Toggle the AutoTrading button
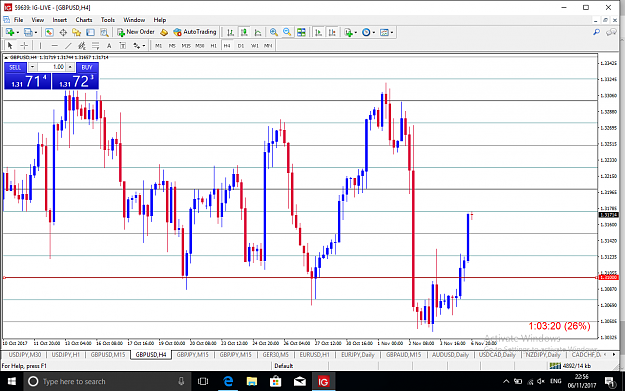Viewport: 625px width, 391px height. [x=195, y=32]
